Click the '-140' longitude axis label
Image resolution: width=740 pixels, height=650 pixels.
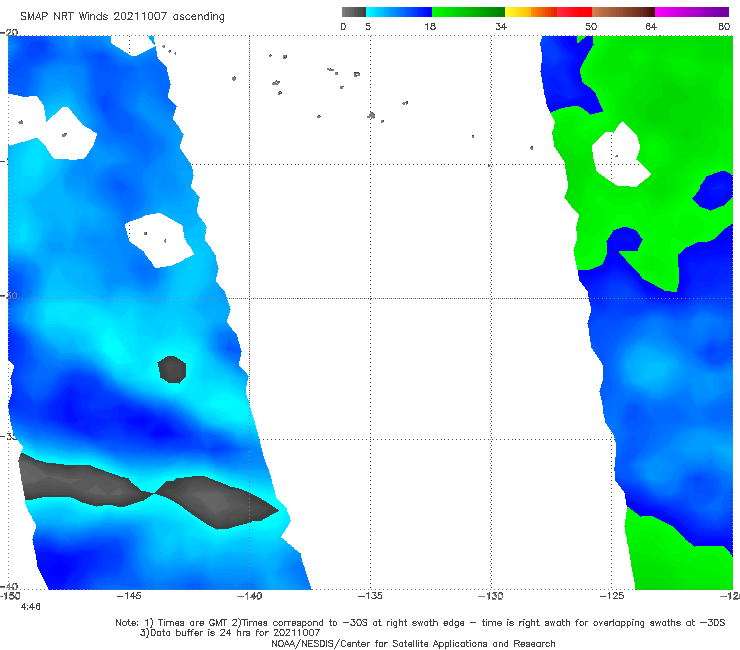pyautogui.click(x=249, y=596)
